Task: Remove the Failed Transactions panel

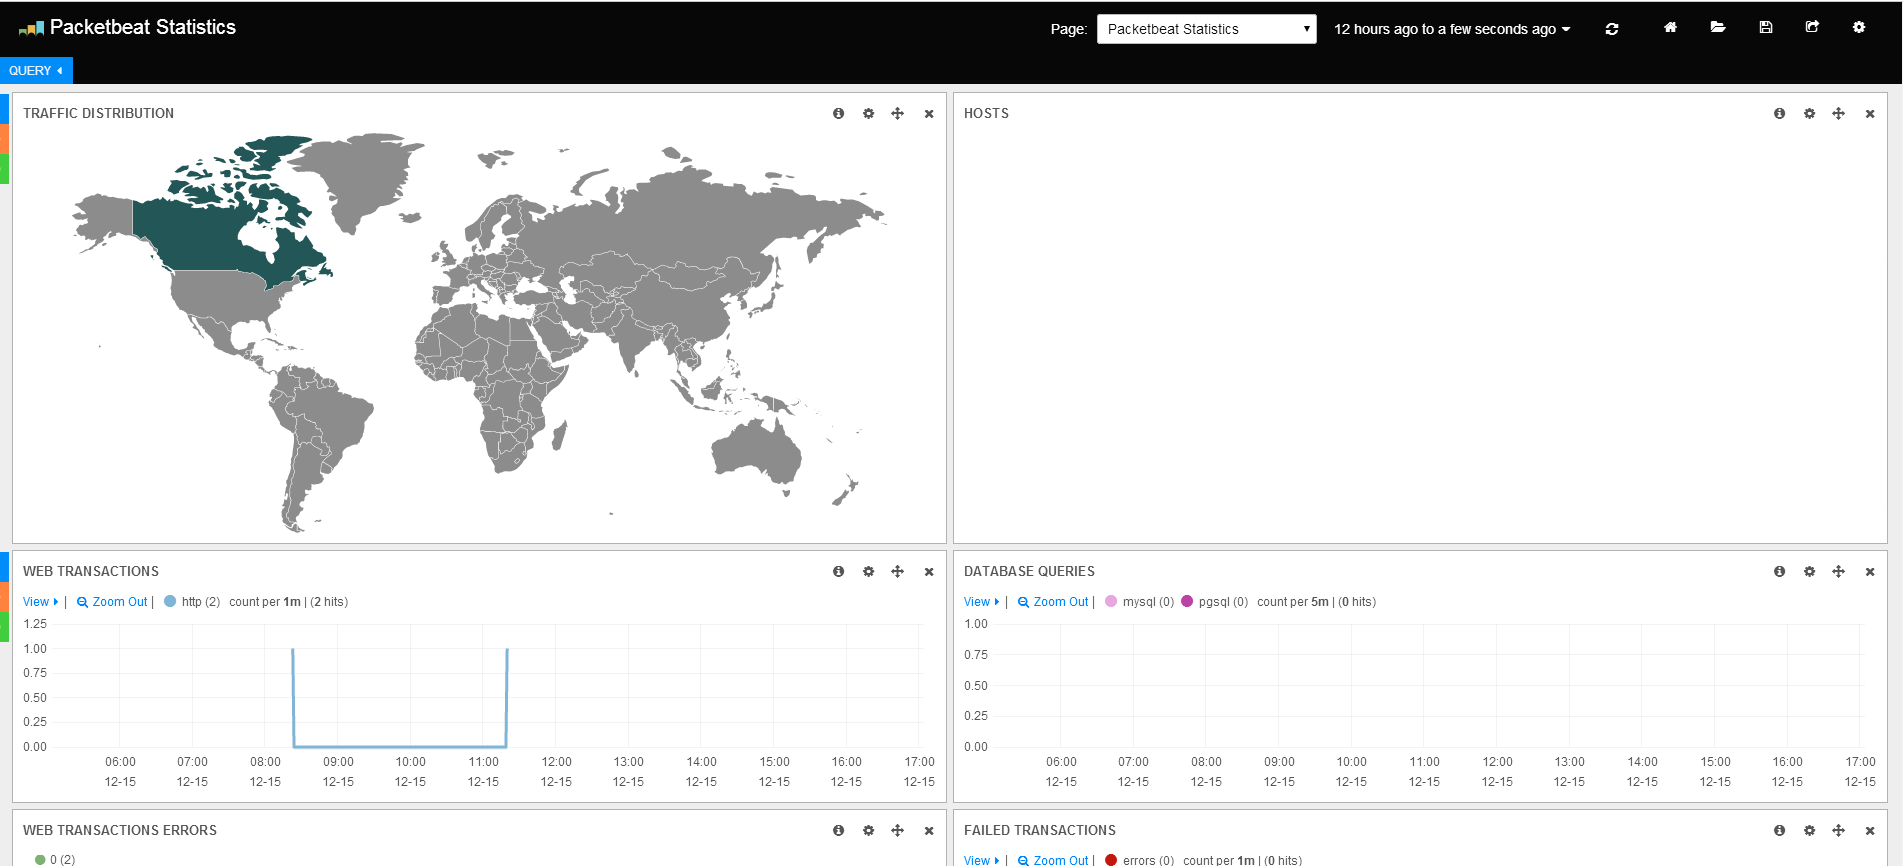Action: tap(1870, 831)
